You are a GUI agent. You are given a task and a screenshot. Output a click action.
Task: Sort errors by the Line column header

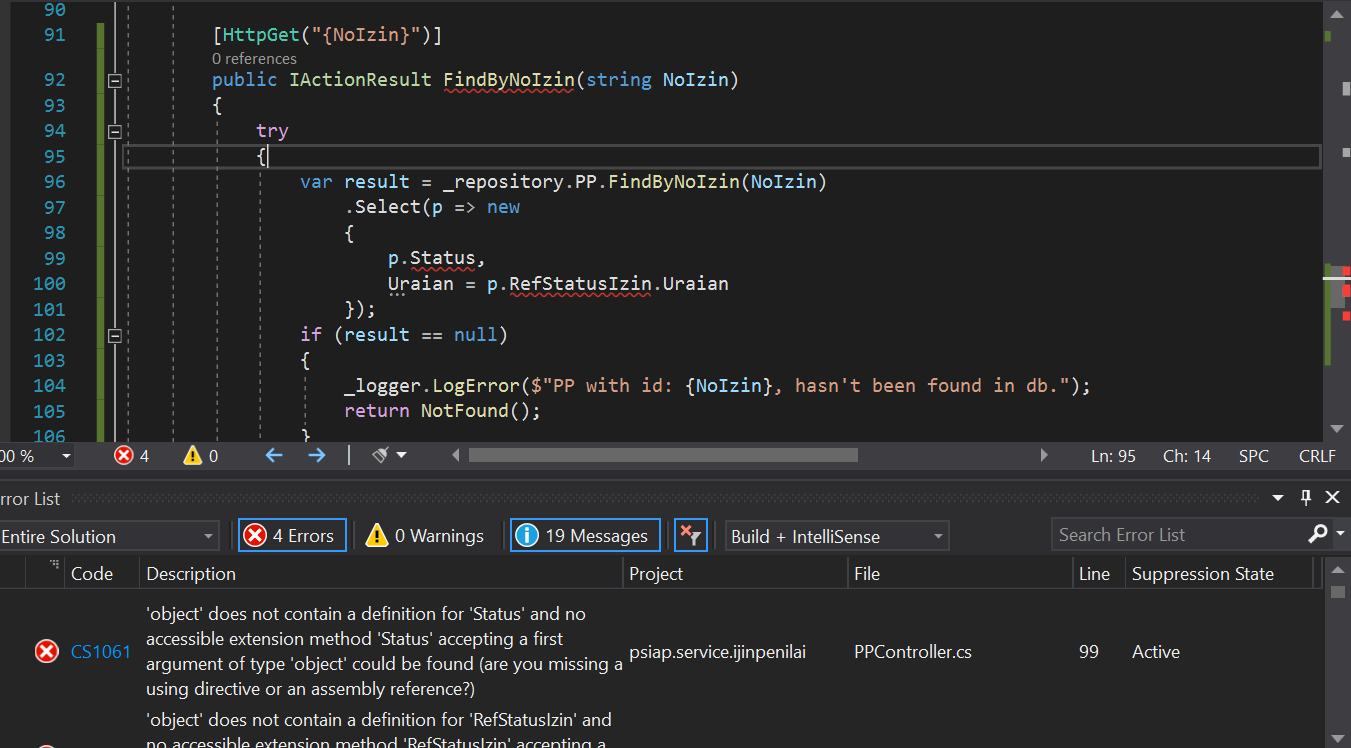(1094, 574)
